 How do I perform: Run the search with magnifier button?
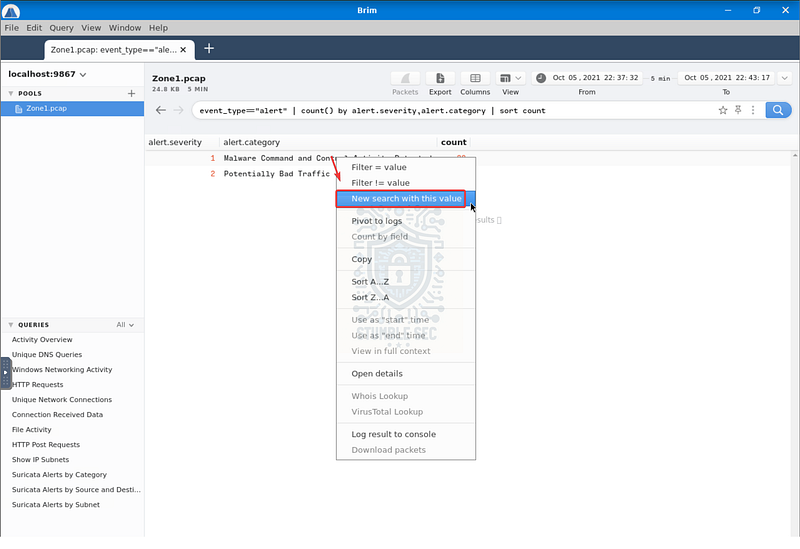[778, 110]
